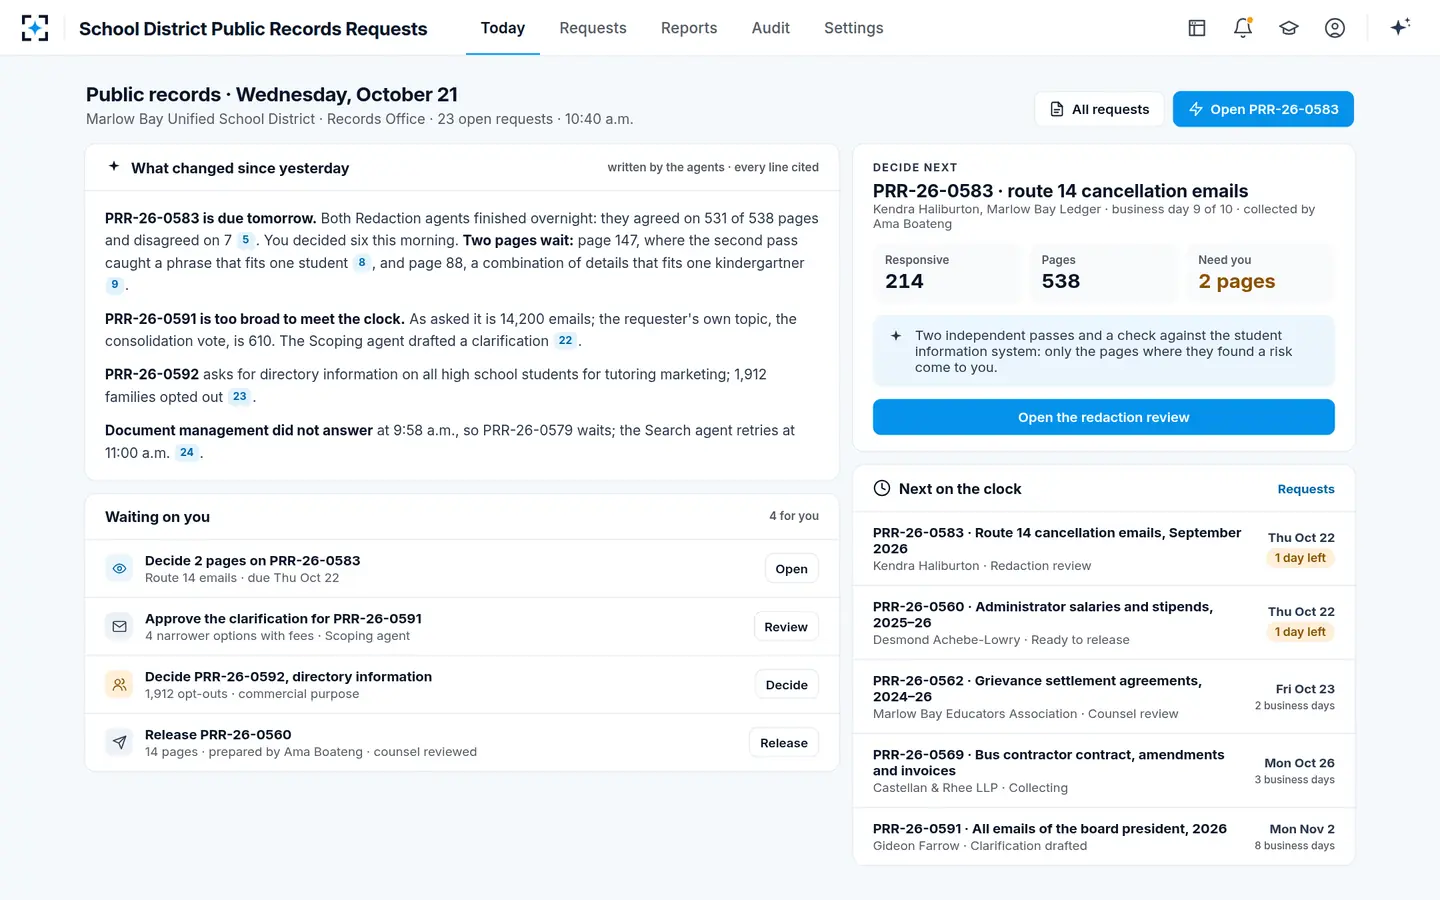Click clock icon next to Next on the clock

tap(882, 488)
